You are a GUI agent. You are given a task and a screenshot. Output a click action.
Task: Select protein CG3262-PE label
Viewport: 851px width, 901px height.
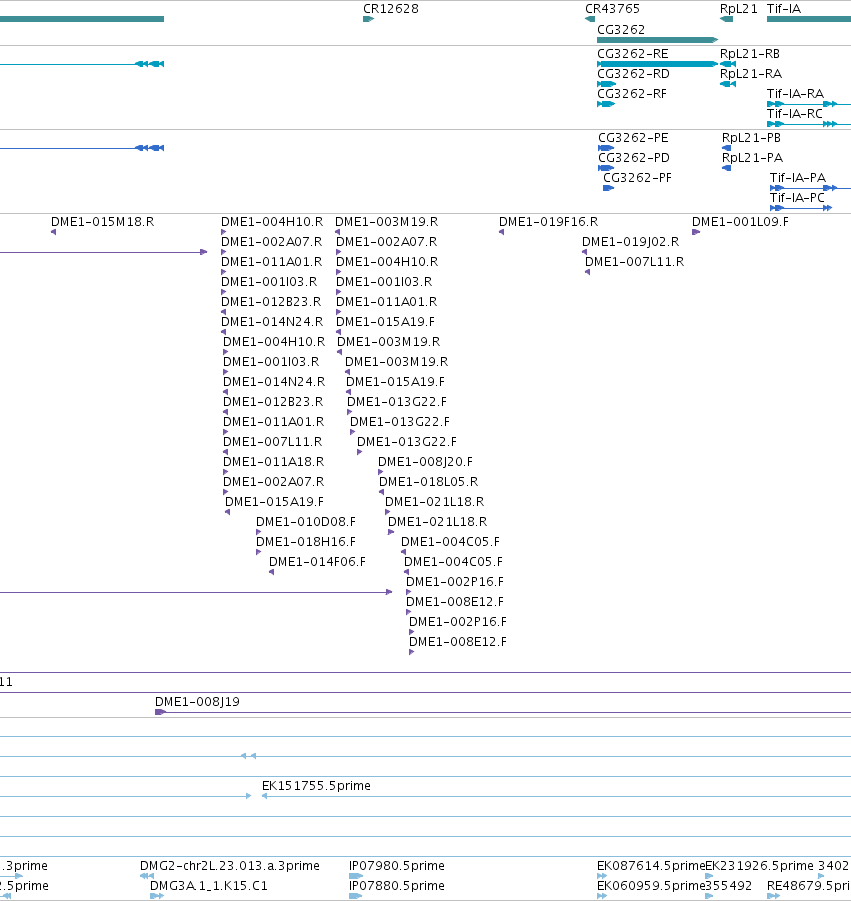click(633, 138)
